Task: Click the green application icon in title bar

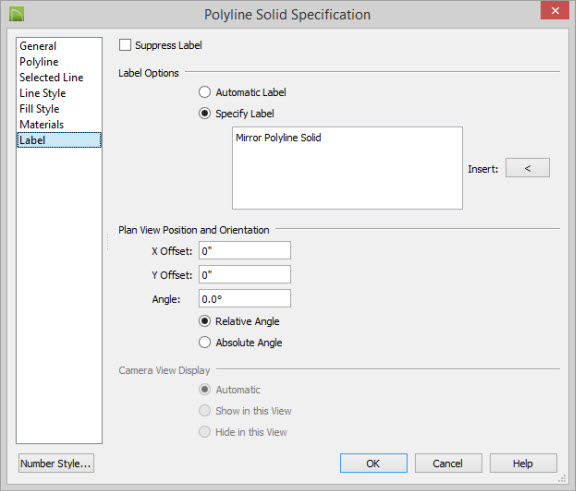Action: point(17,14)
